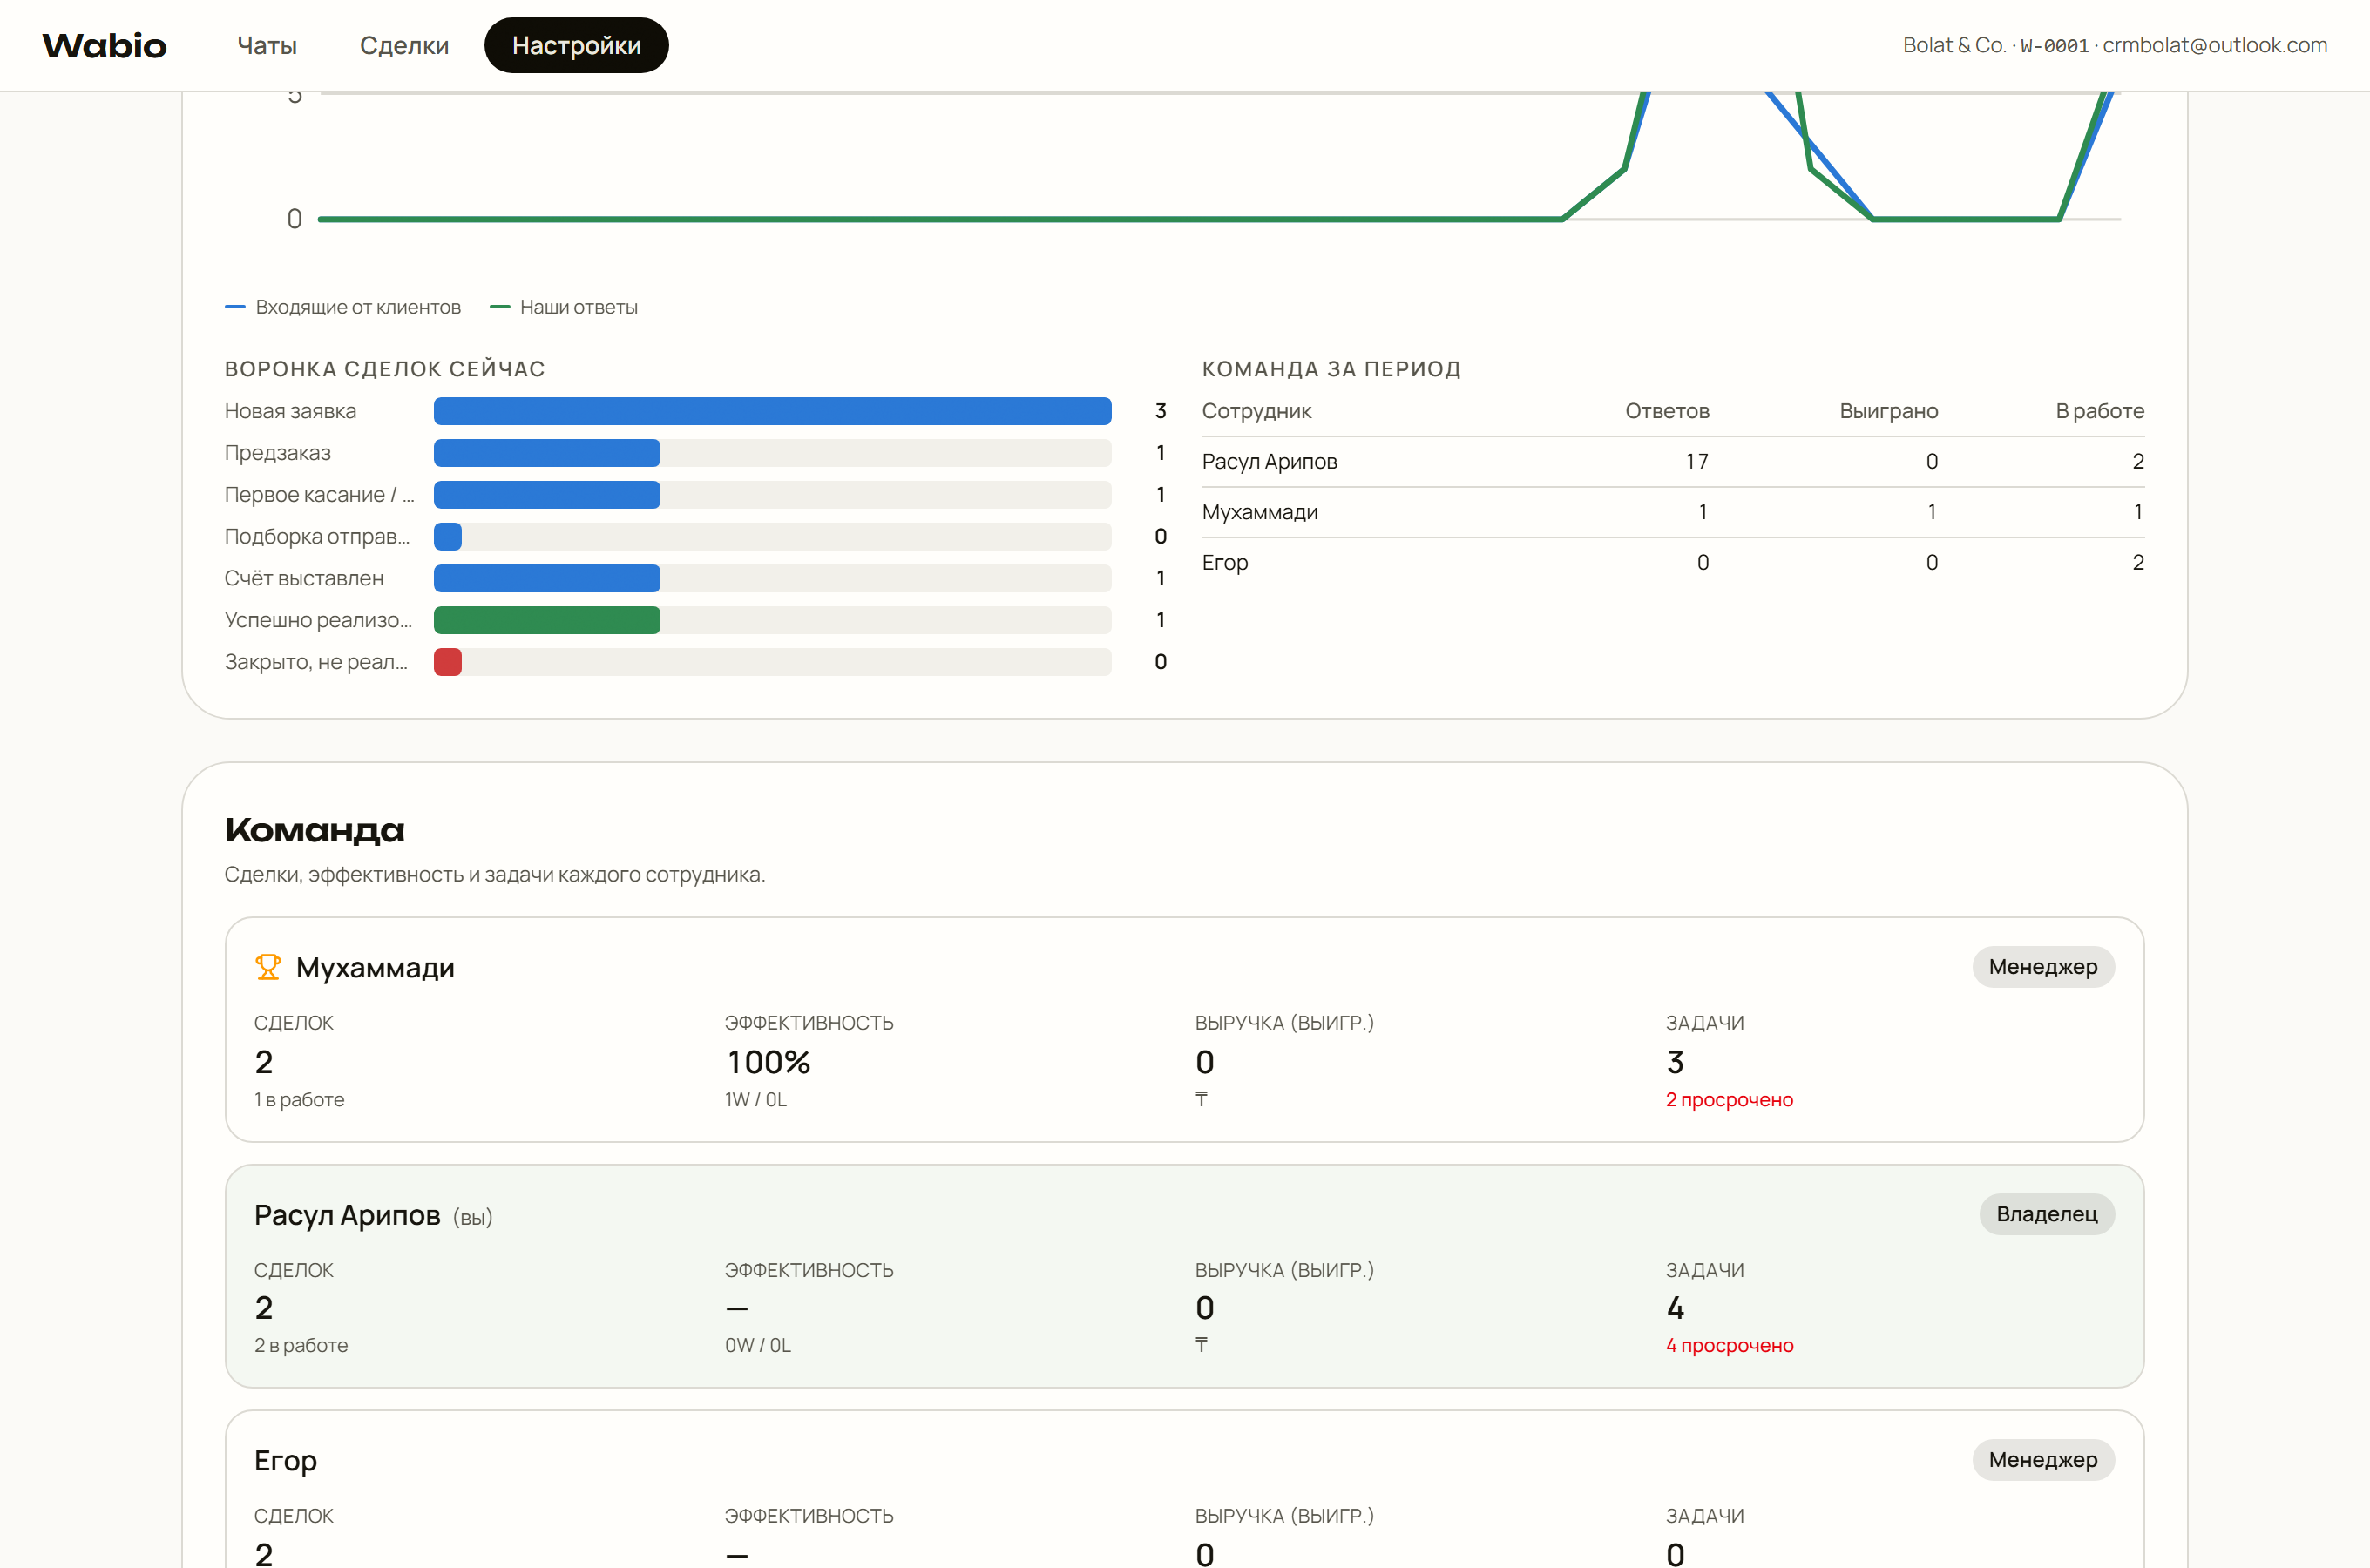Select Егор in the period table
The width and height of the screenshot is (2370, 1568).
click(x=1225, y=563)
